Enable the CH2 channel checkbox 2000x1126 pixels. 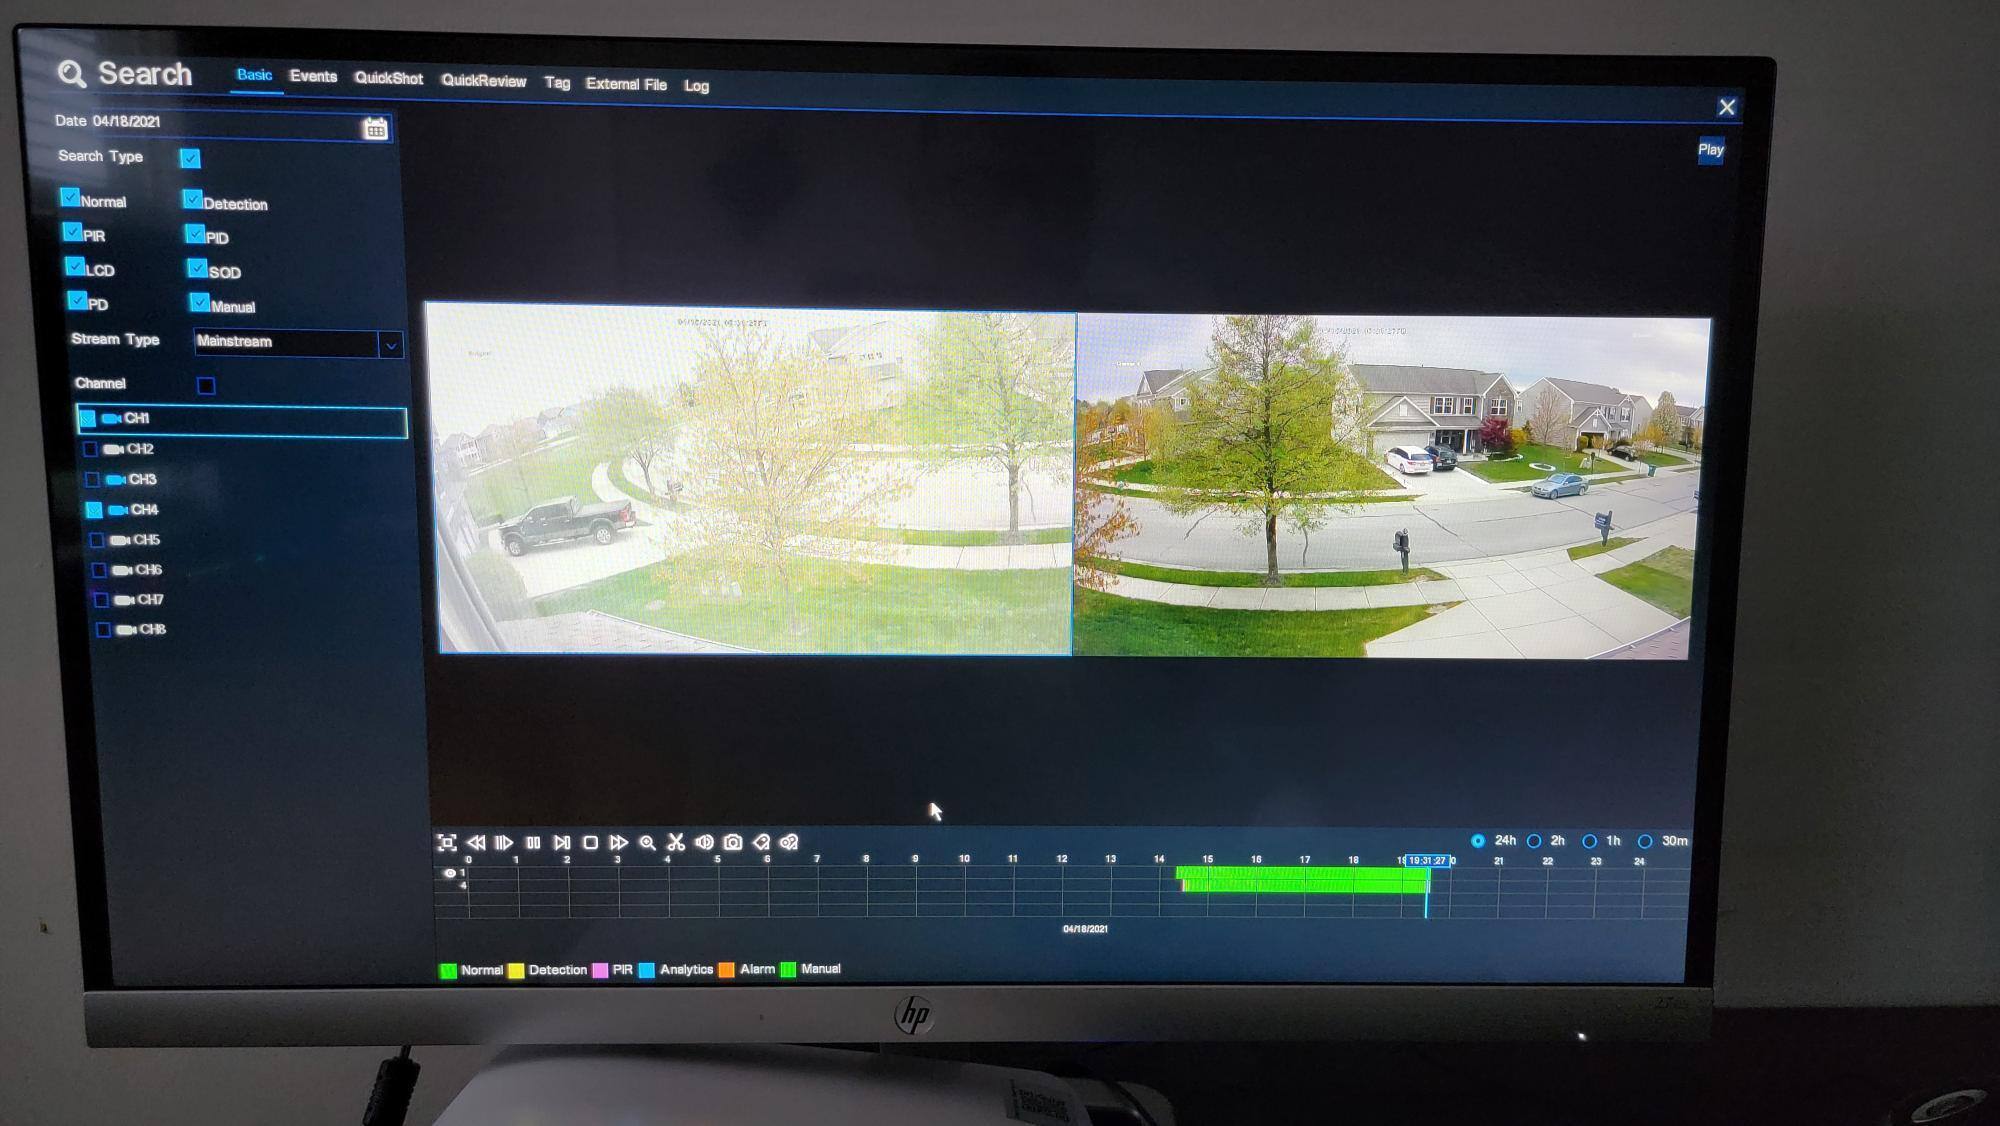[x=90, y=449]
